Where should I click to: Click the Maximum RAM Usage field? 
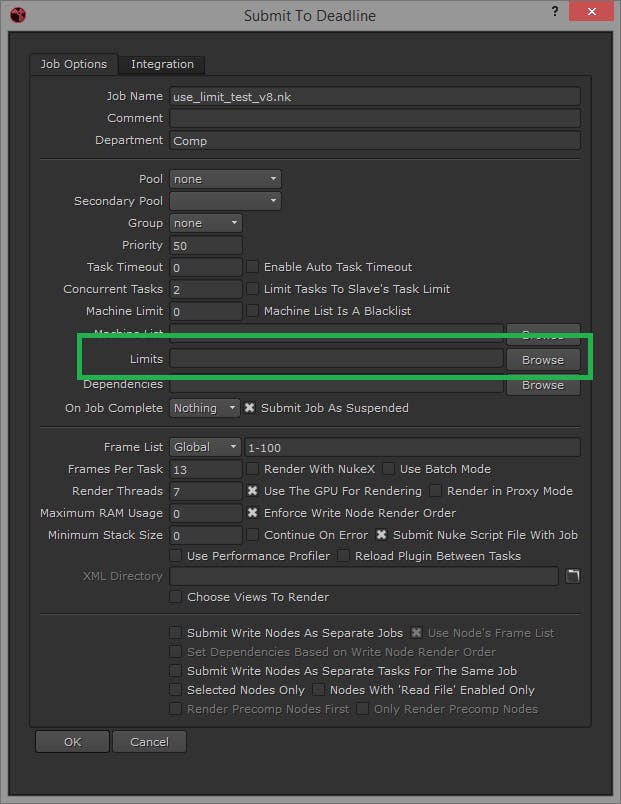[206, 513]
